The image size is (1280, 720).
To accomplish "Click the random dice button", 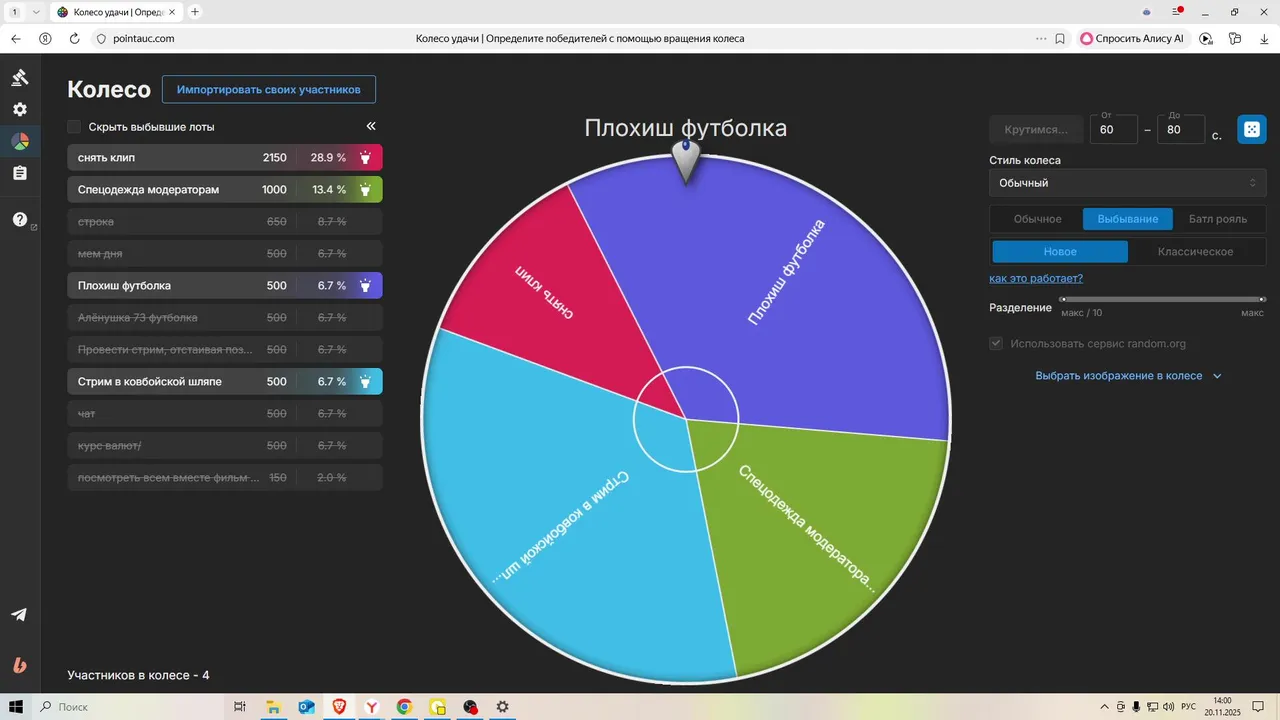I will 1252,130.
